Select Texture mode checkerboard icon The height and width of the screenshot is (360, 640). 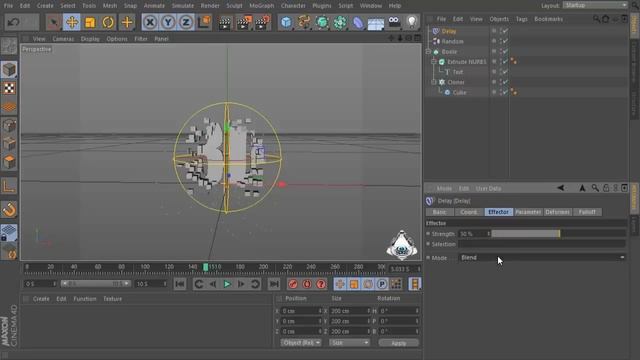[9, 88]
